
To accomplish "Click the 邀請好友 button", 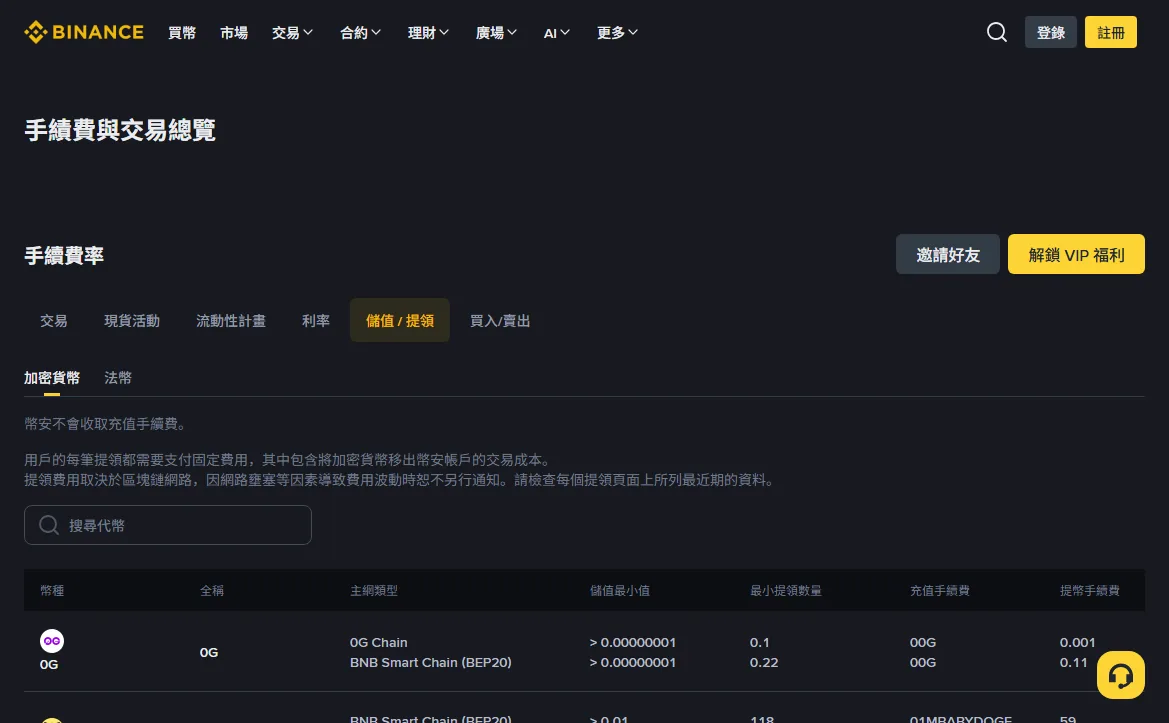I will (948, 254).
